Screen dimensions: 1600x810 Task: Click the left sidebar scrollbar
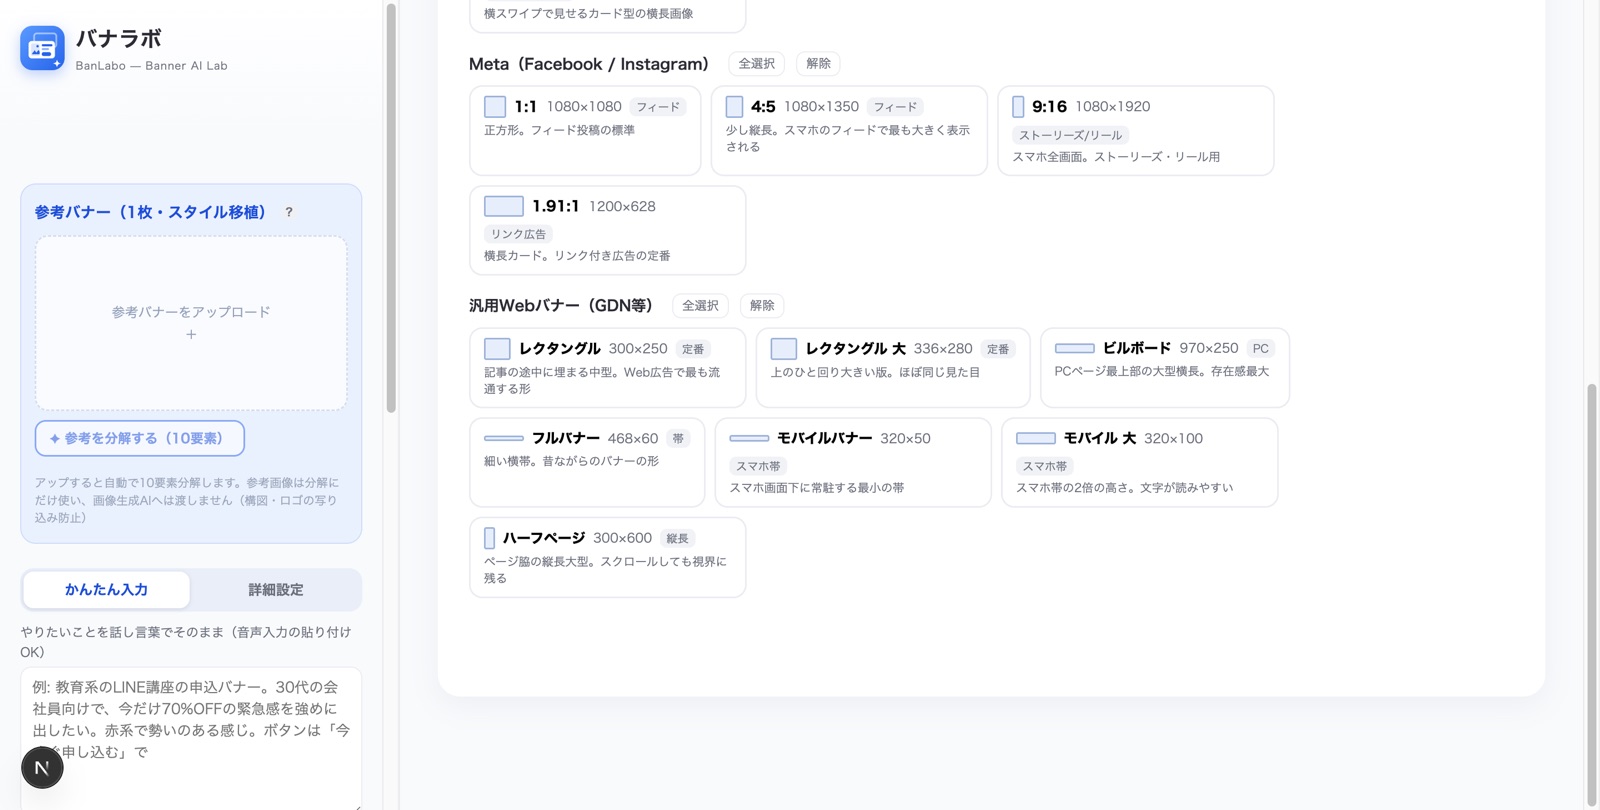click(391, 210)
